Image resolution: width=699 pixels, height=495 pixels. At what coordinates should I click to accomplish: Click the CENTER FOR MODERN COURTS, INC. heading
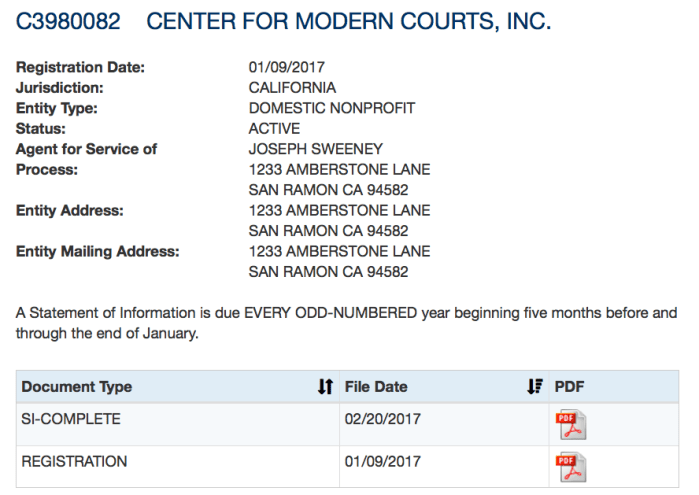click(x=348, y=22)
